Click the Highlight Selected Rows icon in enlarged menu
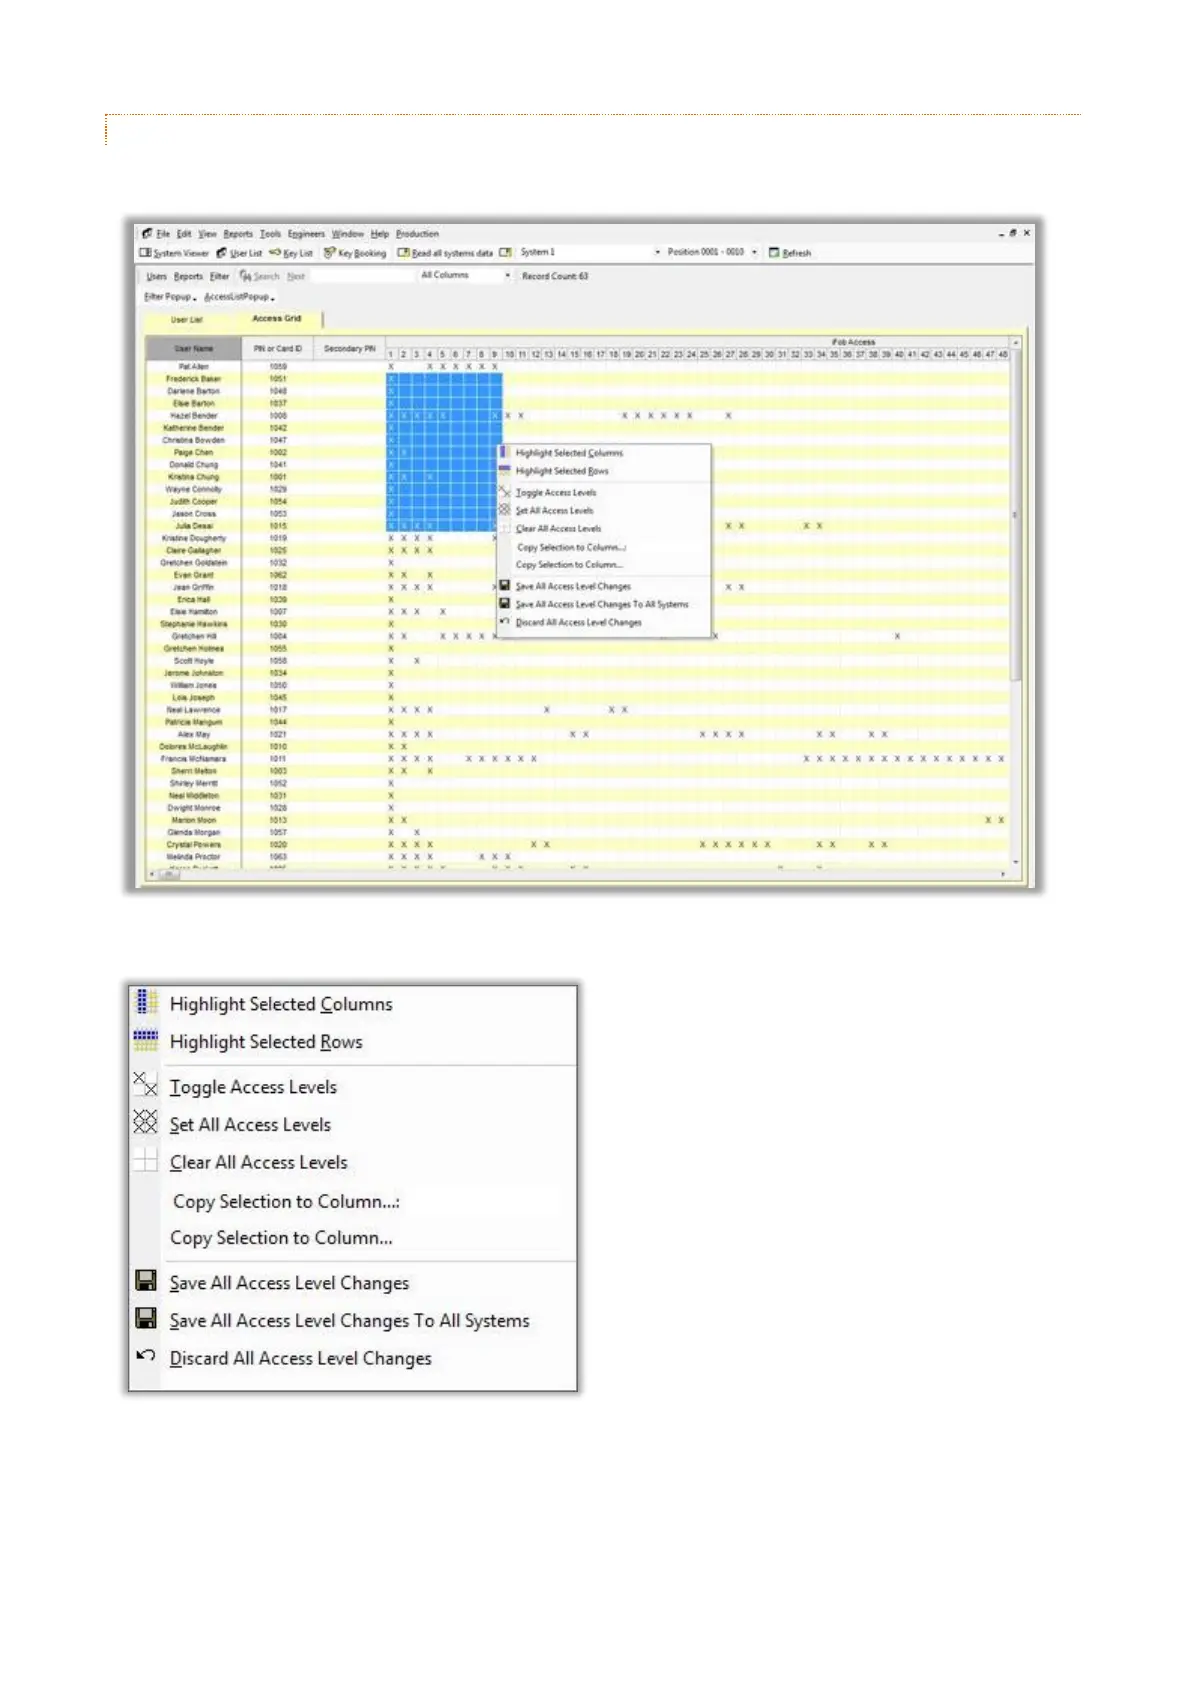The image size is (1191, 1684). pos(146,1040)
